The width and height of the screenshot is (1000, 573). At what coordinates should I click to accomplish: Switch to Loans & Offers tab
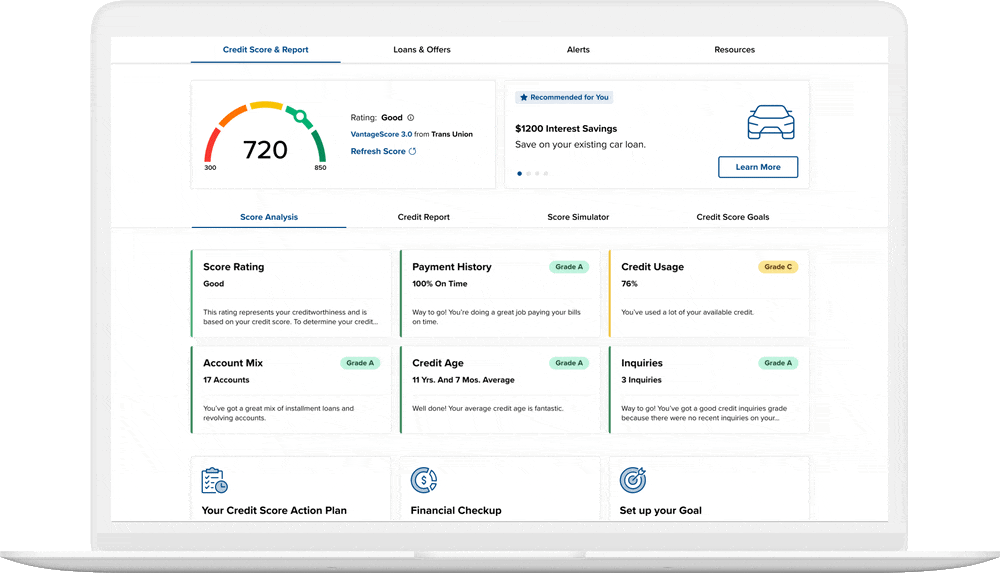[422, 50]
